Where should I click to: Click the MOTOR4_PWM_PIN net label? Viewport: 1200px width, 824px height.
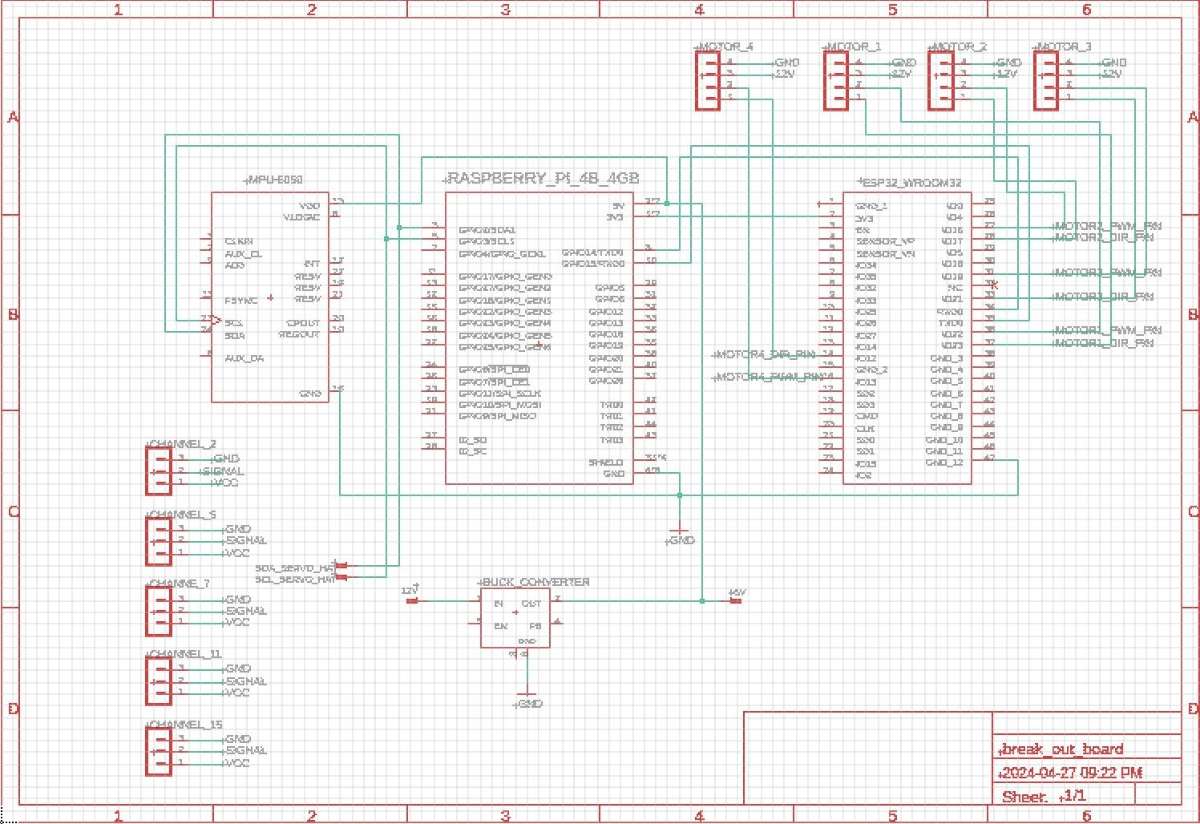[x=767, y=377]
